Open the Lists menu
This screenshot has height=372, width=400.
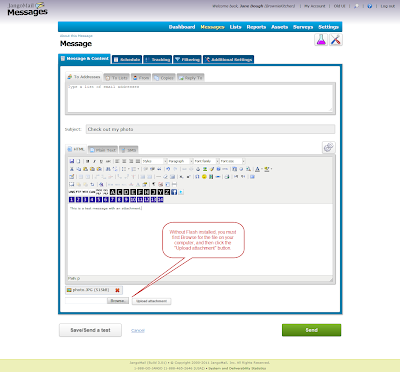click(235, 27)
